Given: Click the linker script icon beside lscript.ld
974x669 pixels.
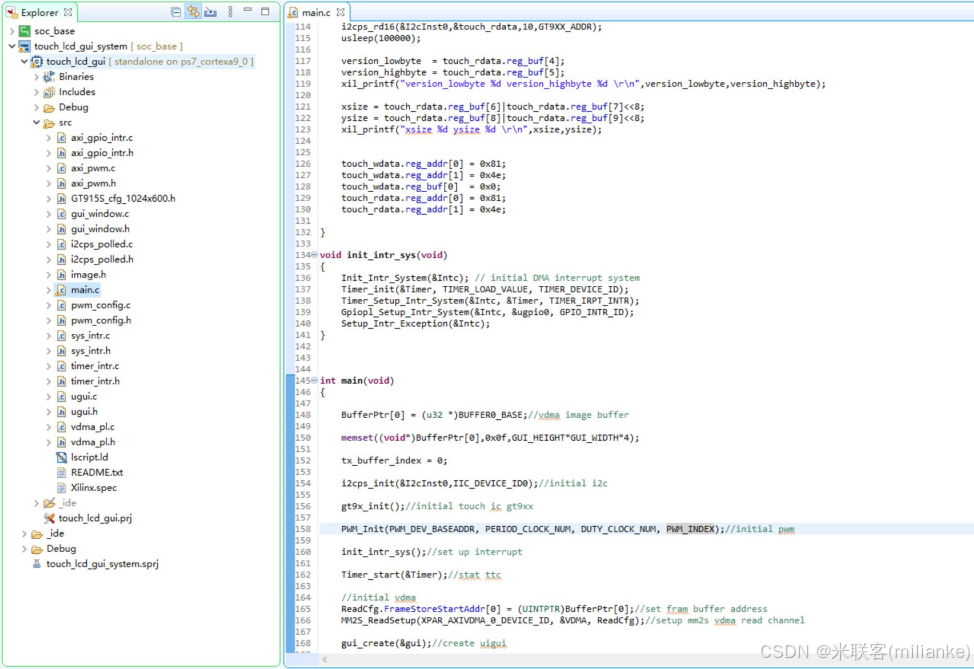Looking at the screenshot, I should tap(62, 457).
